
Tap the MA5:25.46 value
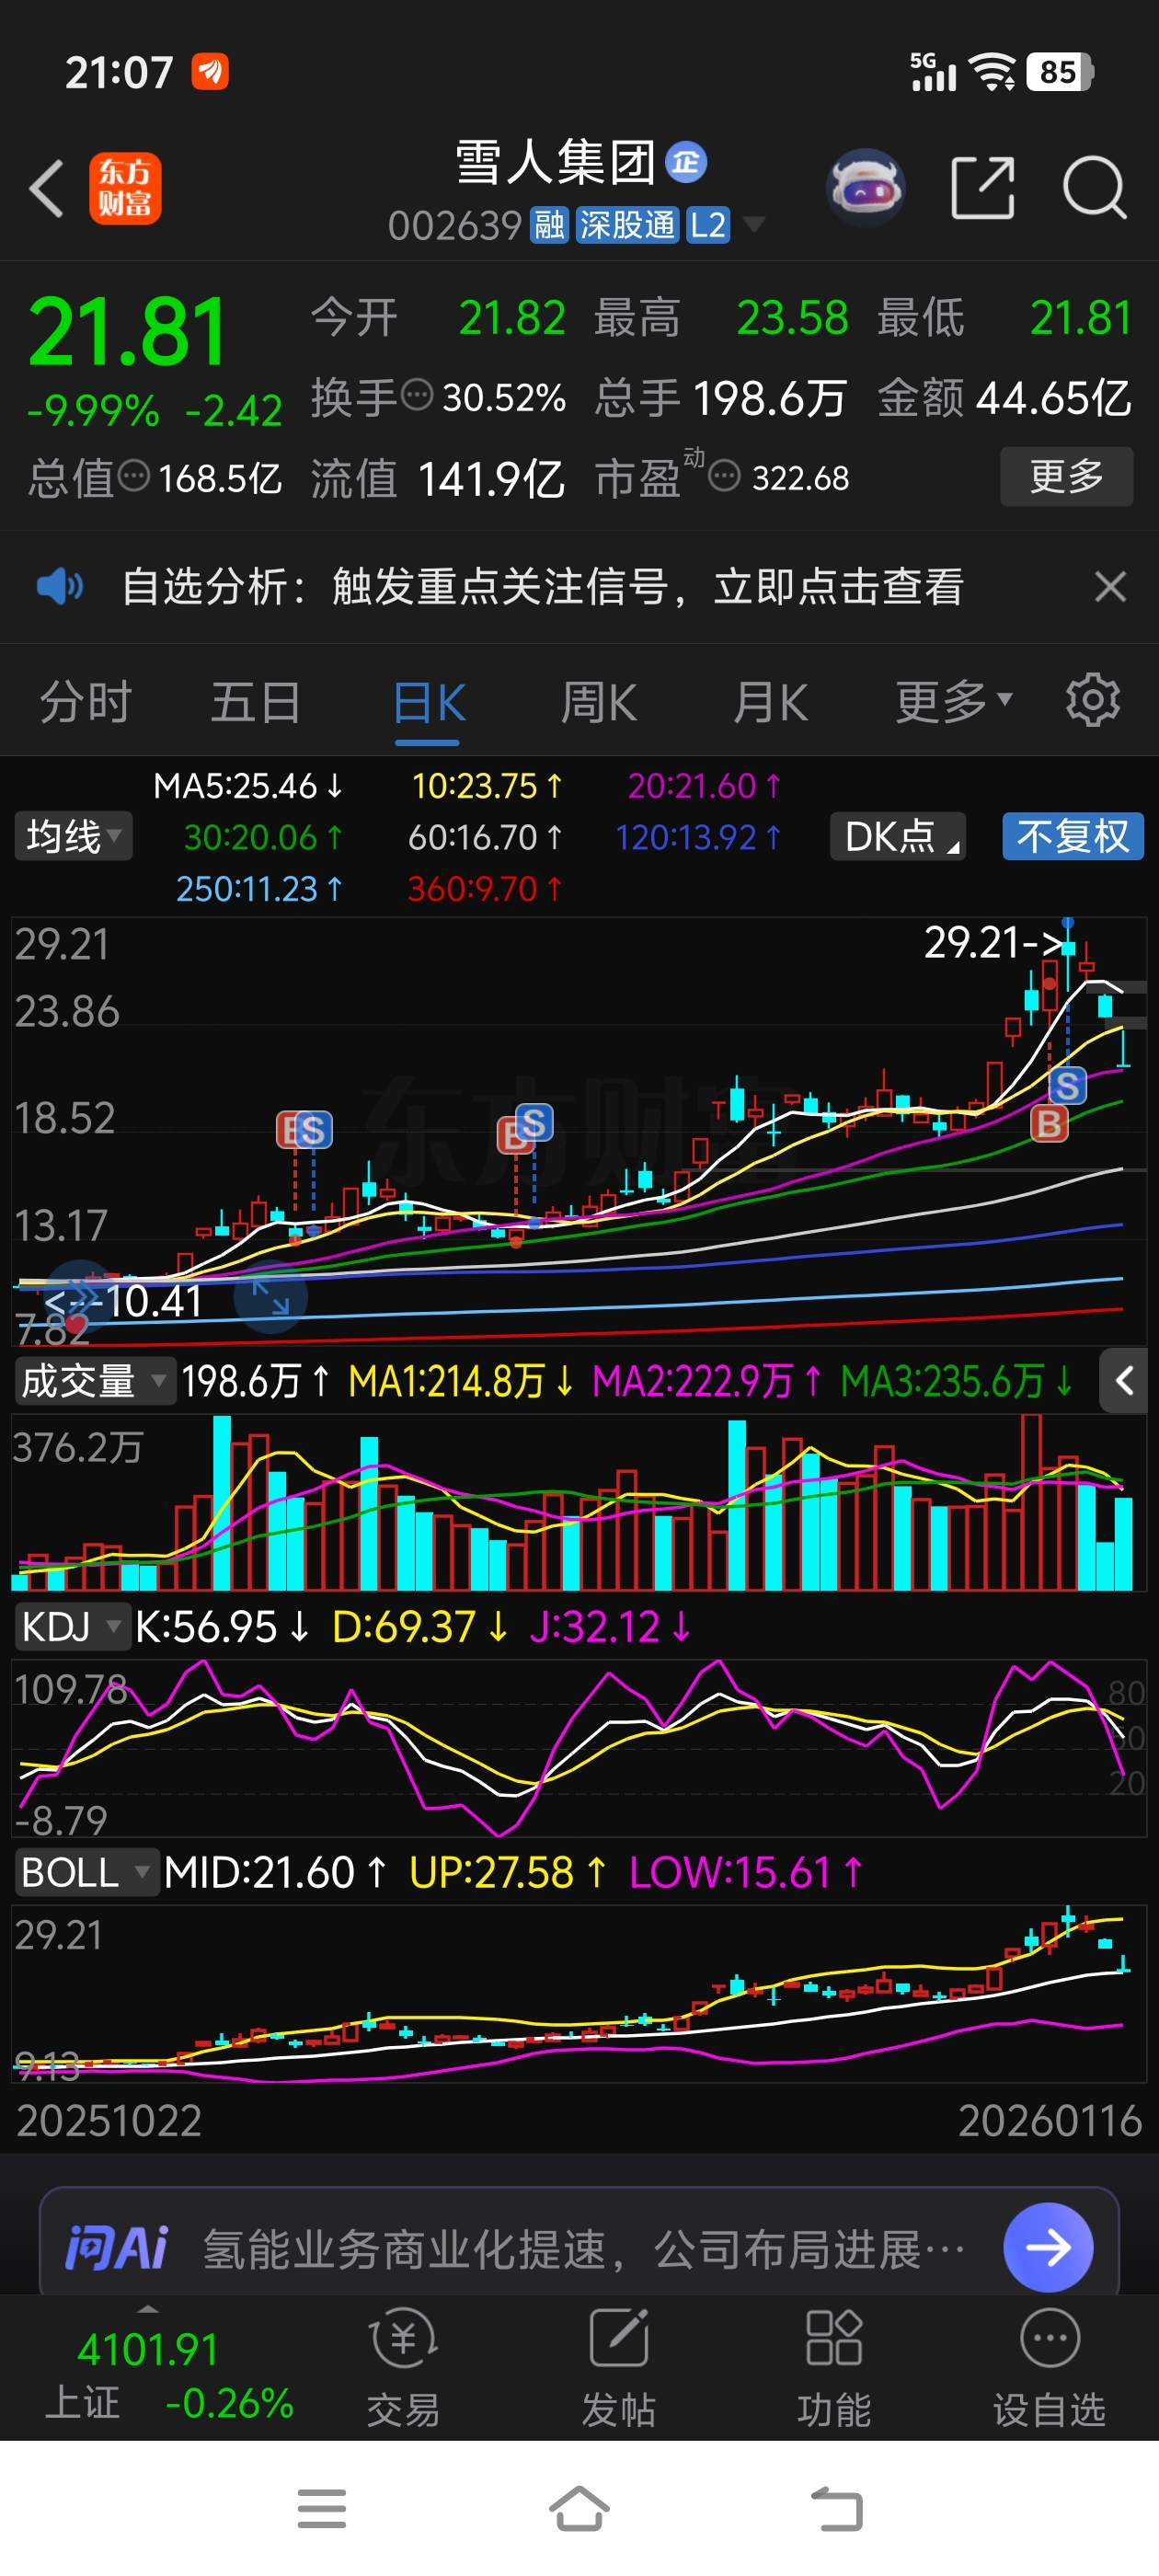click(247, 786)
